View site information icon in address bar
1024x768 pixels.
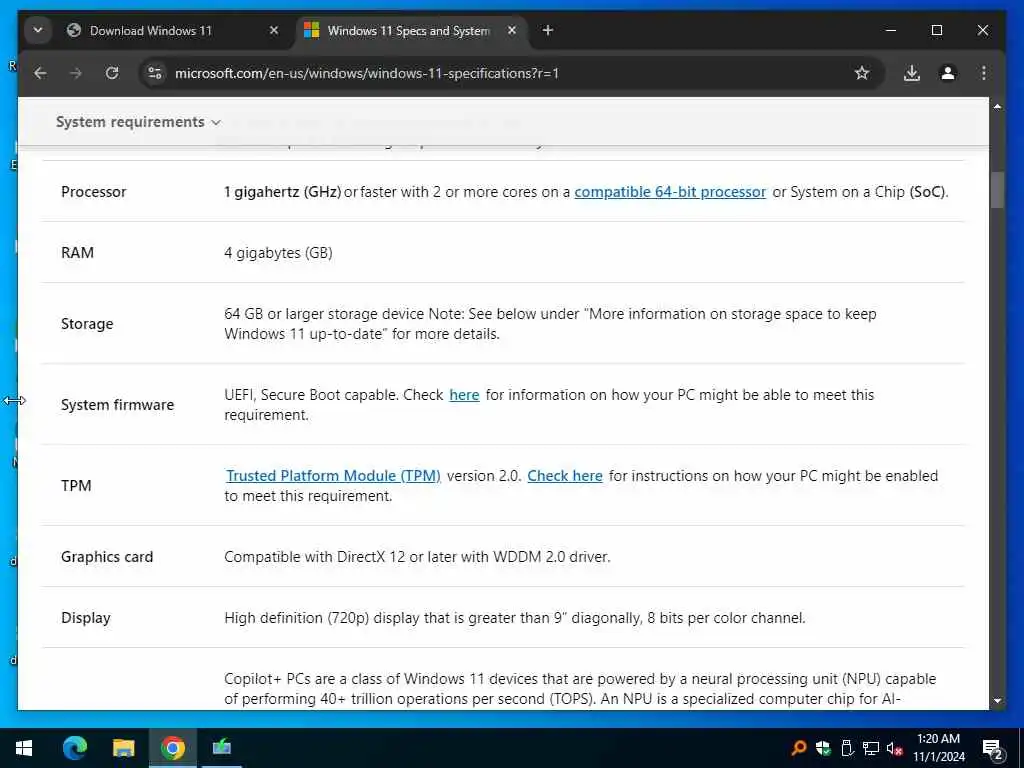(x=155, y=73)
